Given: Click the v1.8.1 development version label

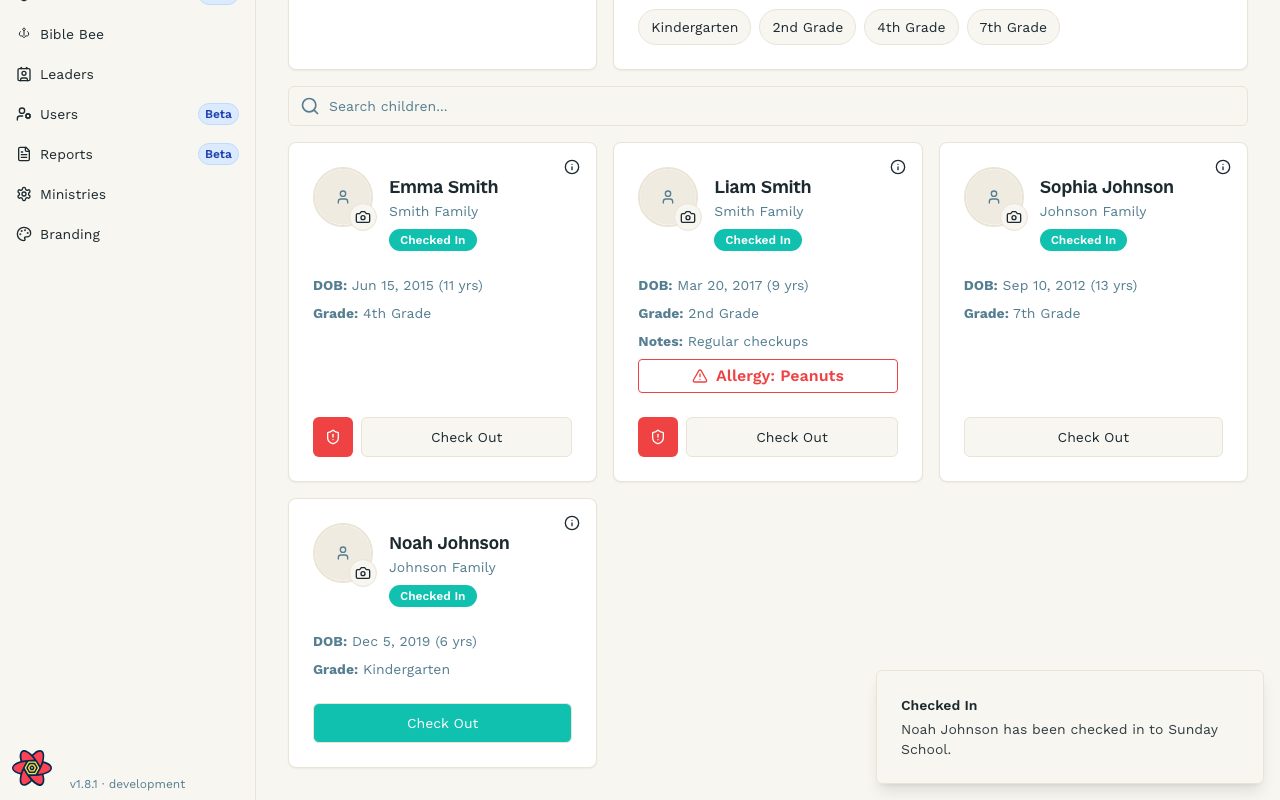Looking at the screenshot, I should [128, 784].
